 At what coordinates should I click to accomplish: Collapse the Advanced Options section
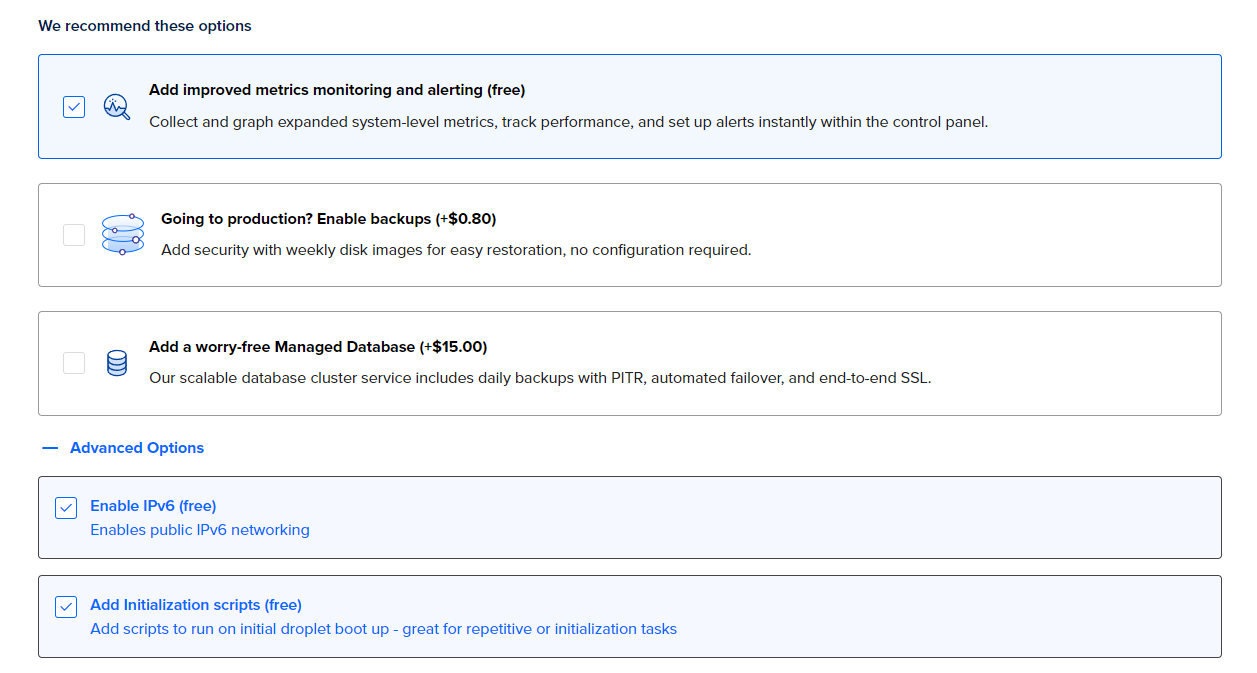136,448
